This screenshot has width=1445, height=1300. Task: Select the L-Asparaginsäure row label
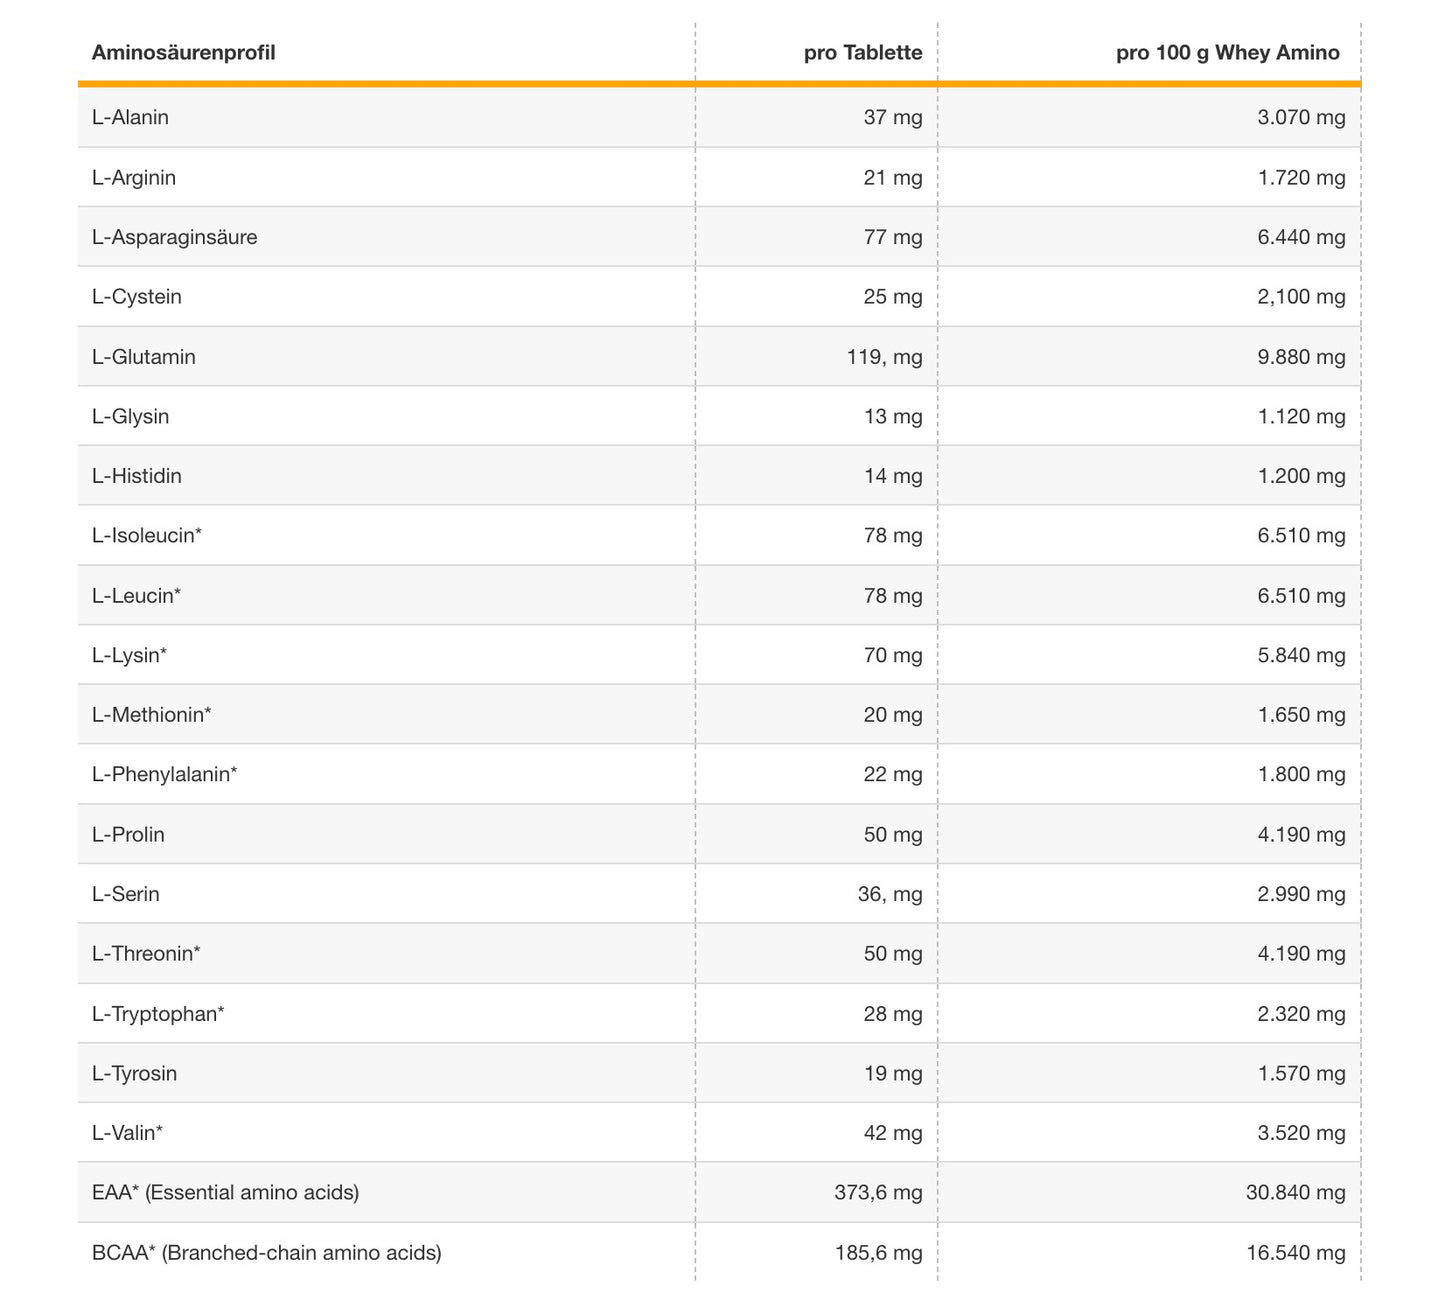(174, 237)
